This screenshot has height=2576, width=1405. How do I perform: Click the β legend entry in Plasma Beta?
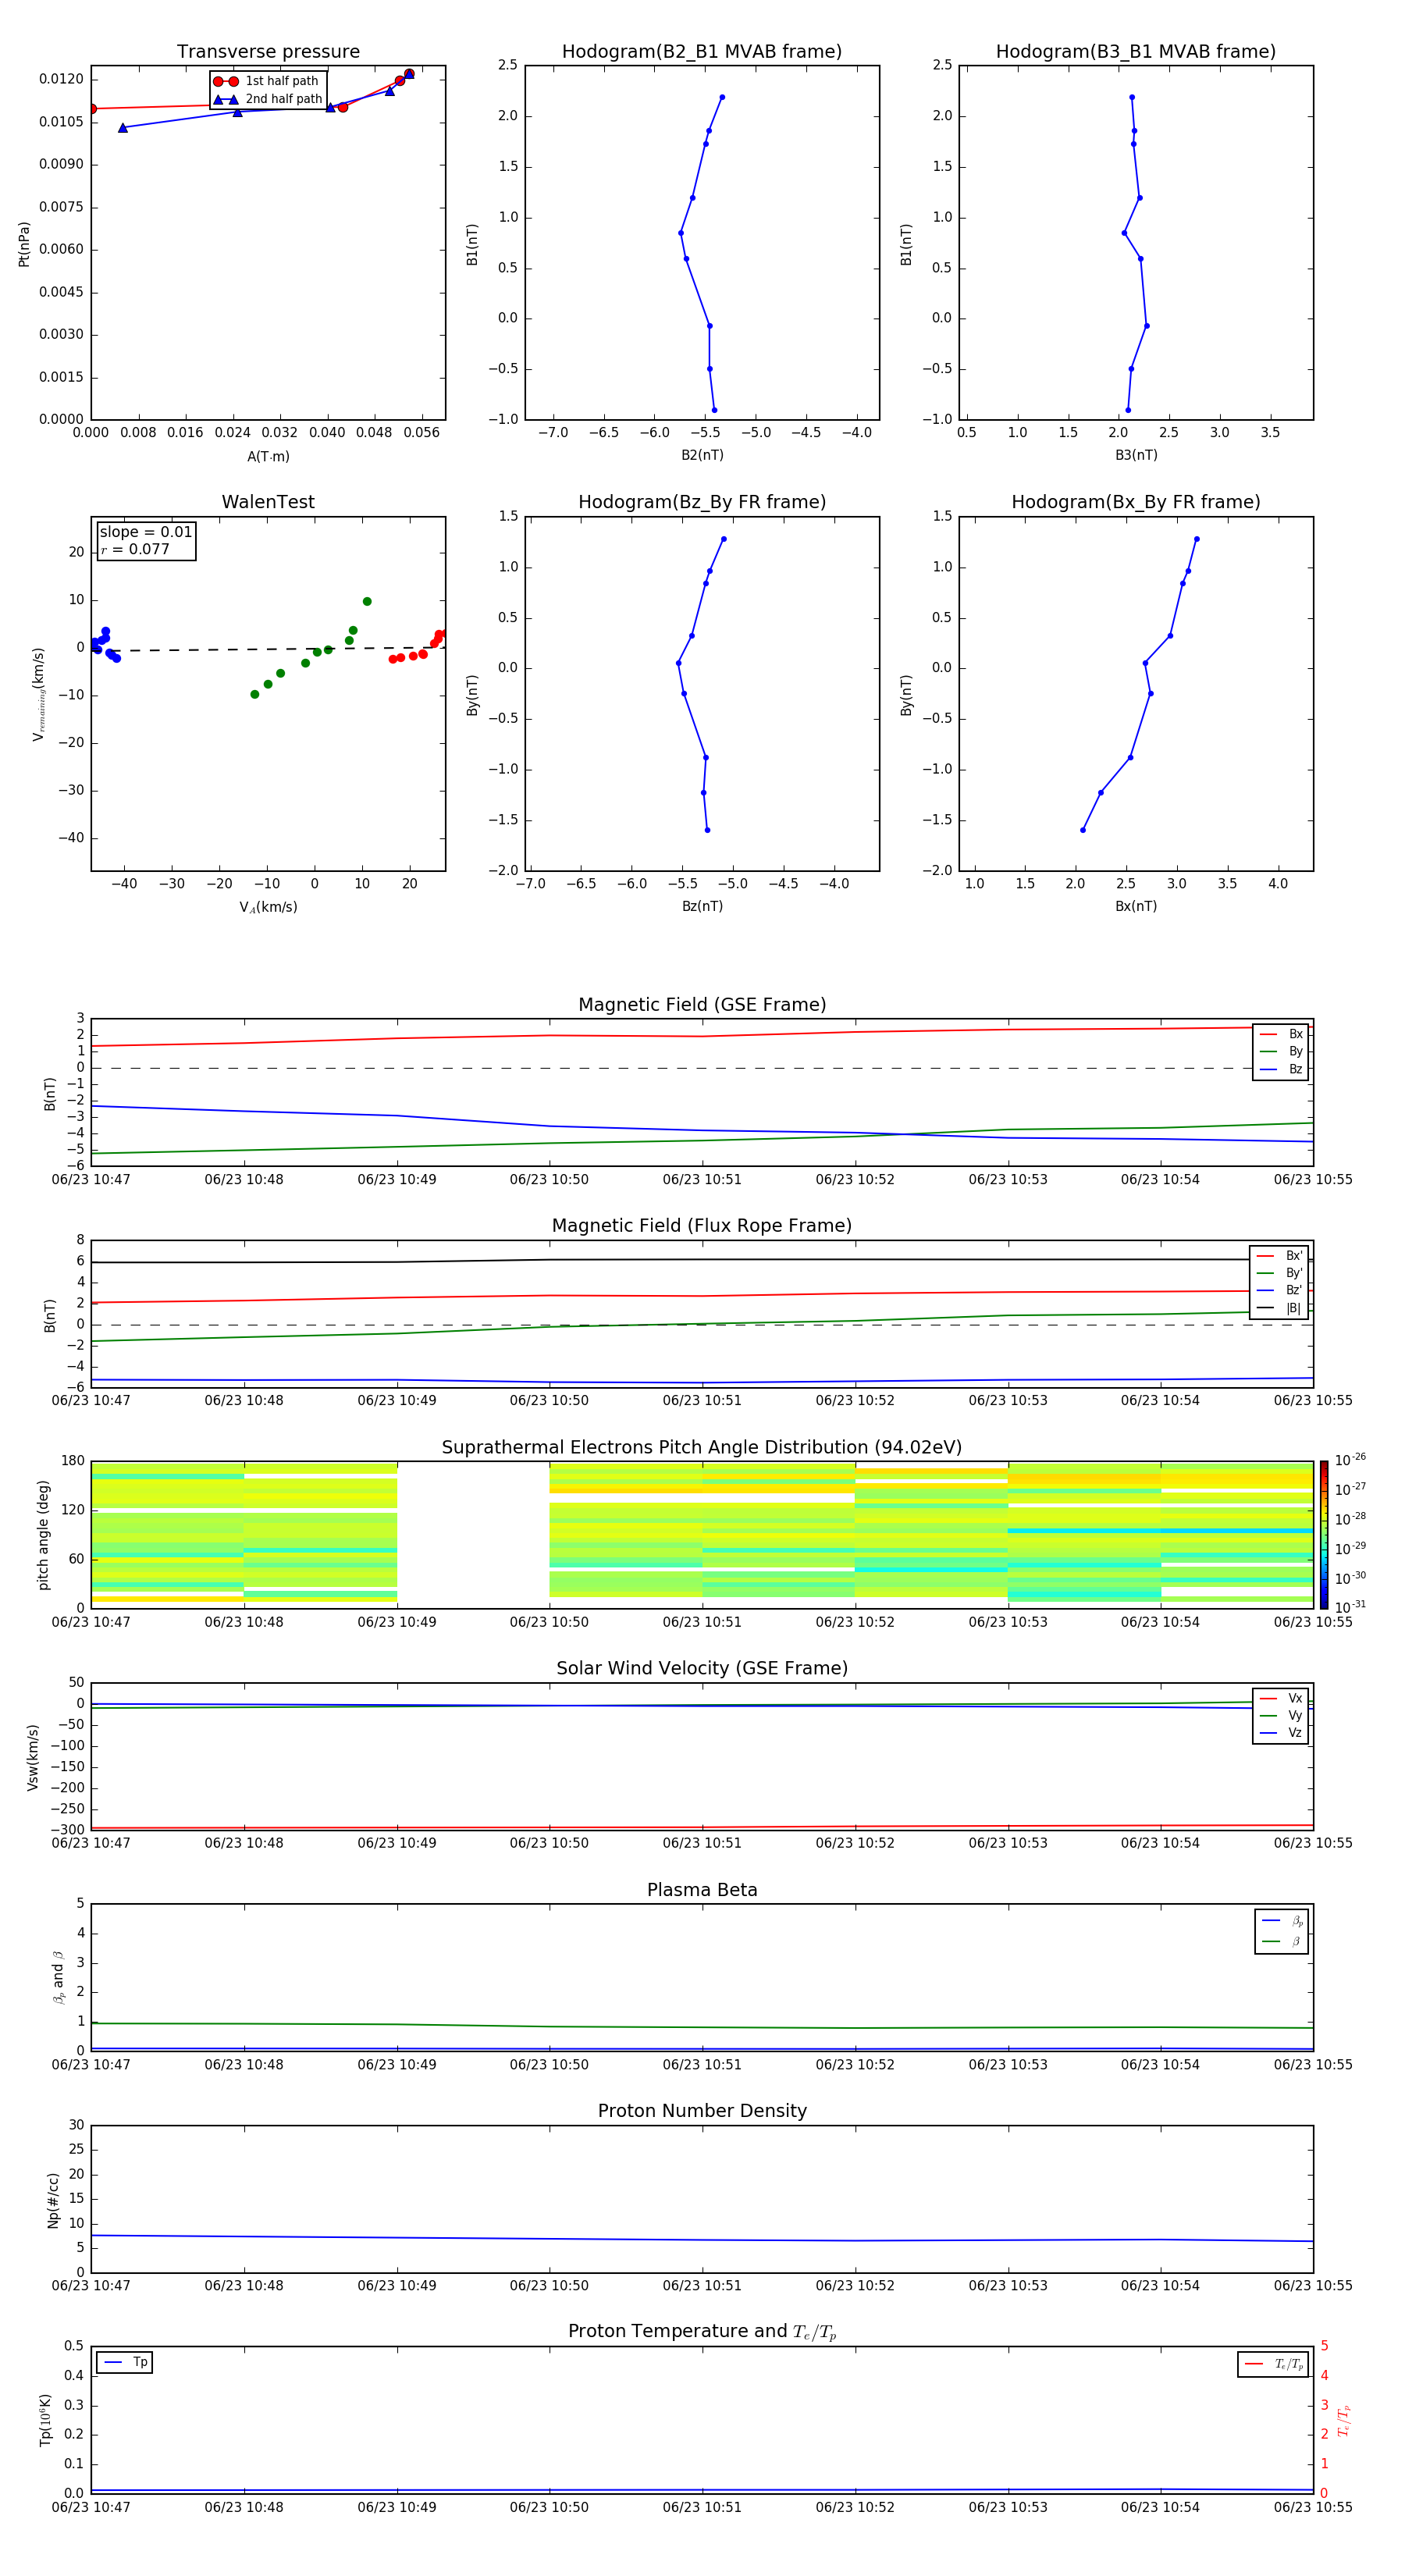(1282, 1942)
